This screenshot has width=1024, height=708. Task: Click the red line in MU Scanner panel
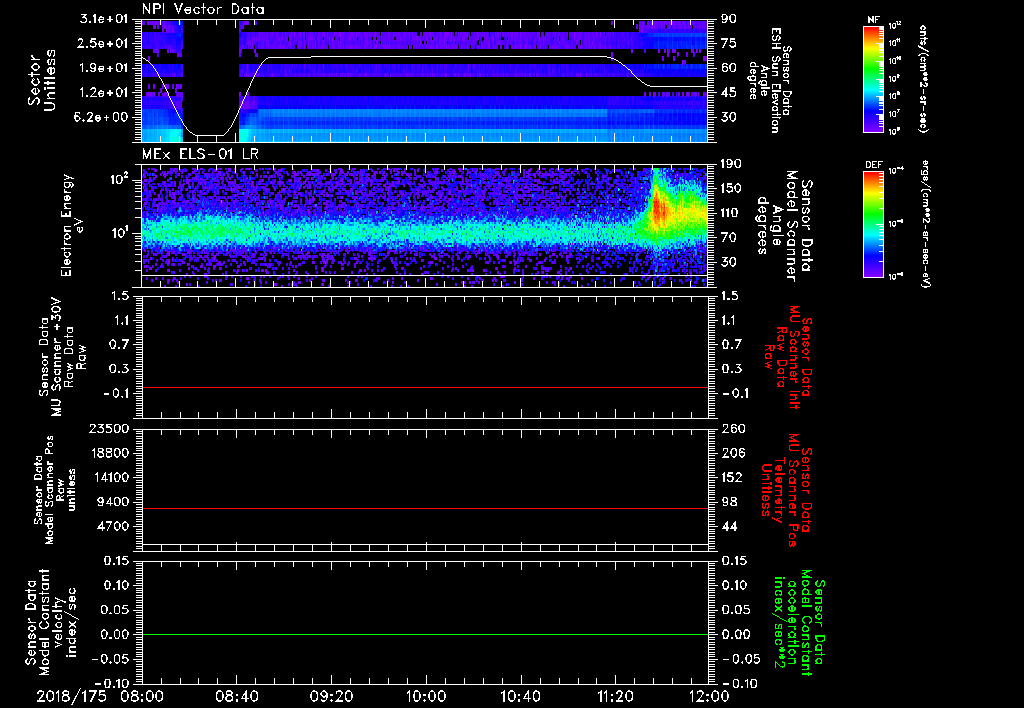(x=425, y=387)
